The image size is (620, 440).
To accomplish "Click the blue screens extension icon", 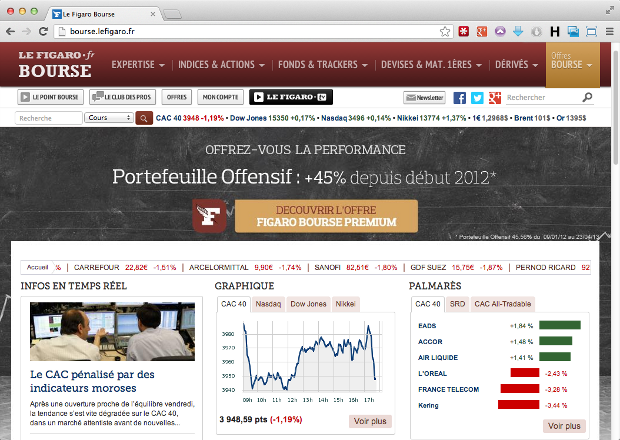I will tap(573, 31).
